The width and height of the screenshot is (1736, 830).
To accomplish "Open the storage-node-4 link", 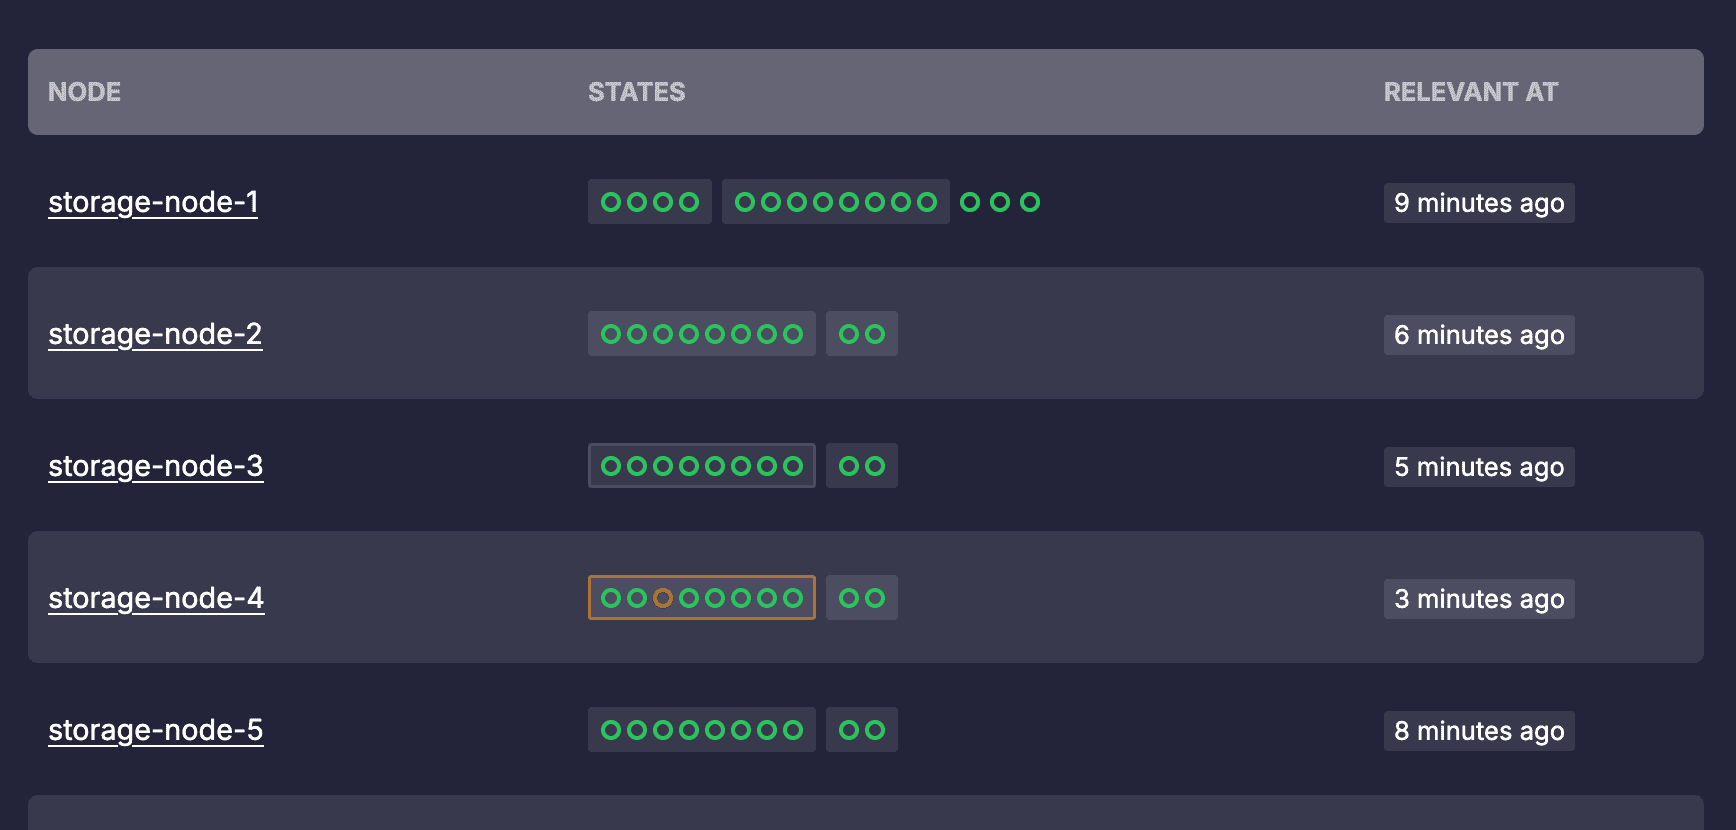I will click(x=156, y=598).
